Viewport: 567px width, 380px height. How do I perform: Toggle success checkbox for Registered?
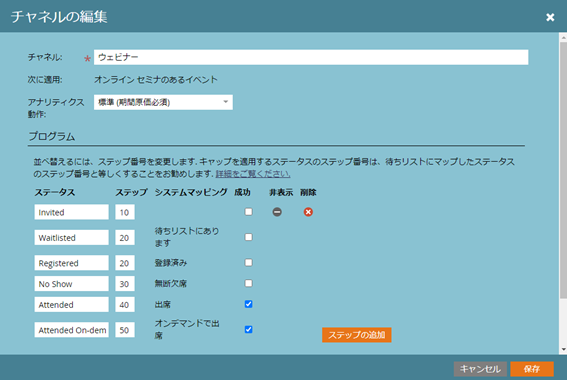(248, 262)
